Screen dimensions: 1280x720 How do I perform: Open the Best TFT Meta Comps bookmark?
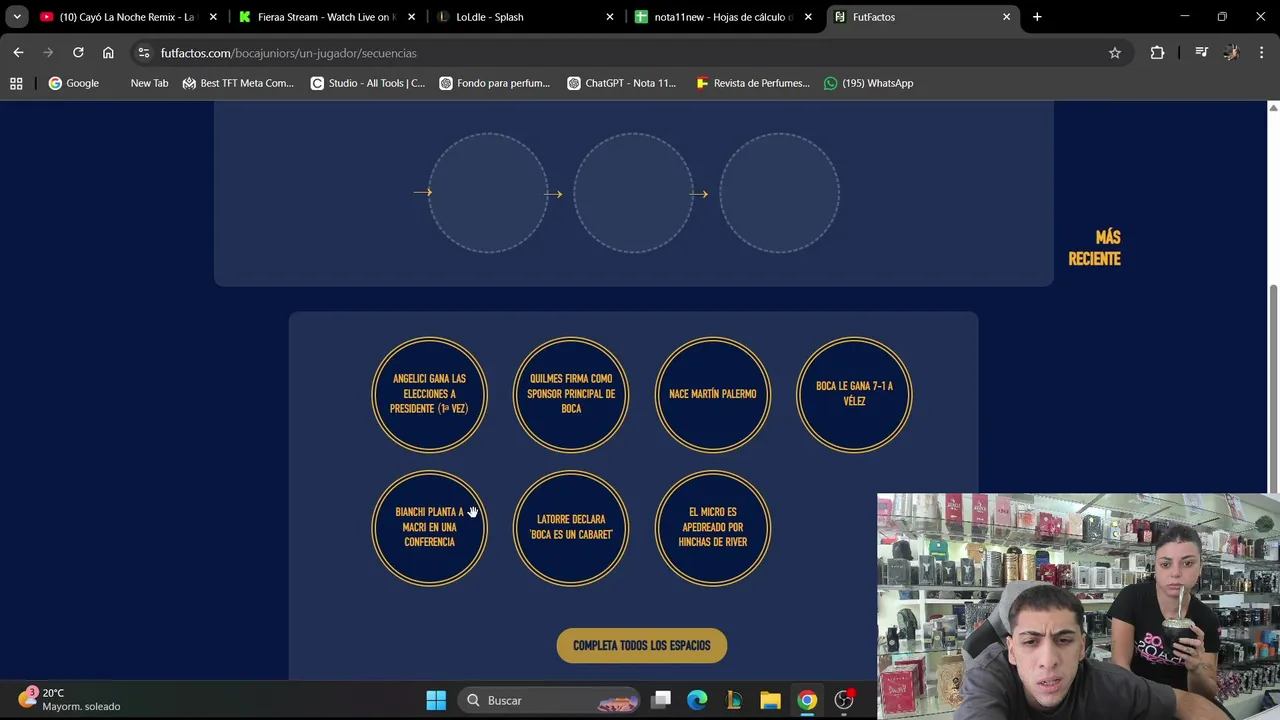coord(238,83)
